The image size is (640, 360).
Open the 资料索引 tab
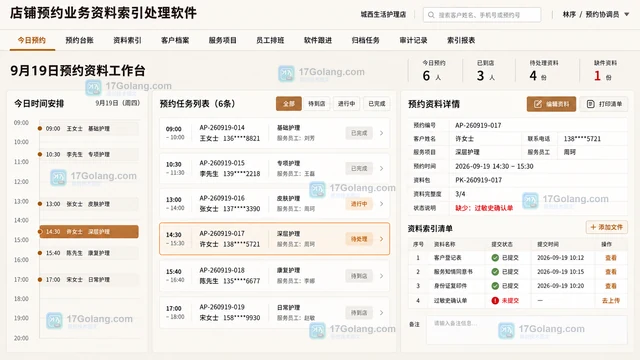click(127, 40)
